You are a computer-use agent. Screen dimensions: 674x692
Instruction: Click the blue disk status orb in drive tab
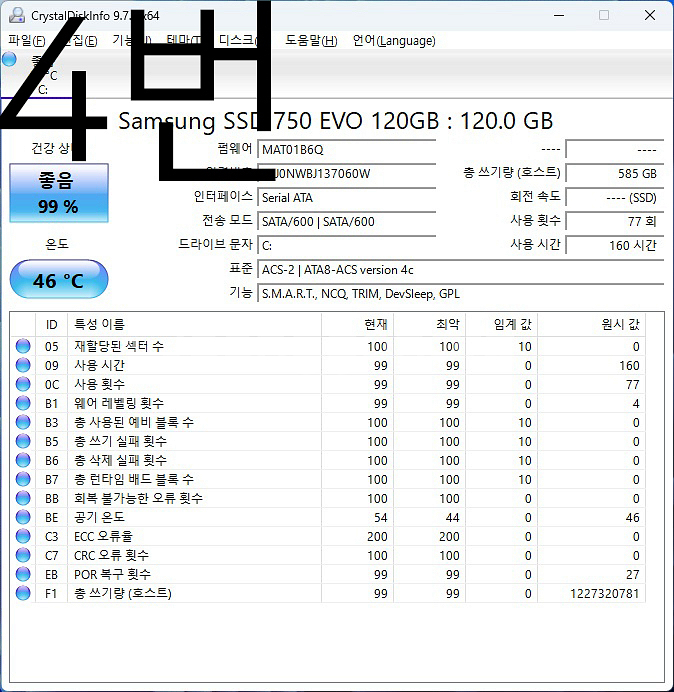[x=9, y=59]
